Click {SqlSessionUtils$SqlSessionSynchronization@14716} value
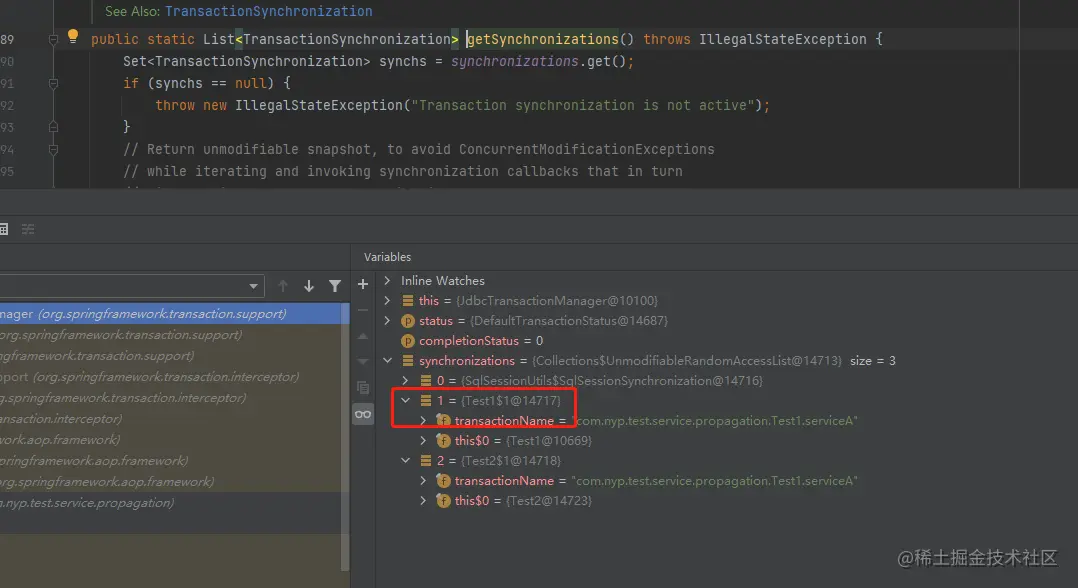 (x=611, y=380)
